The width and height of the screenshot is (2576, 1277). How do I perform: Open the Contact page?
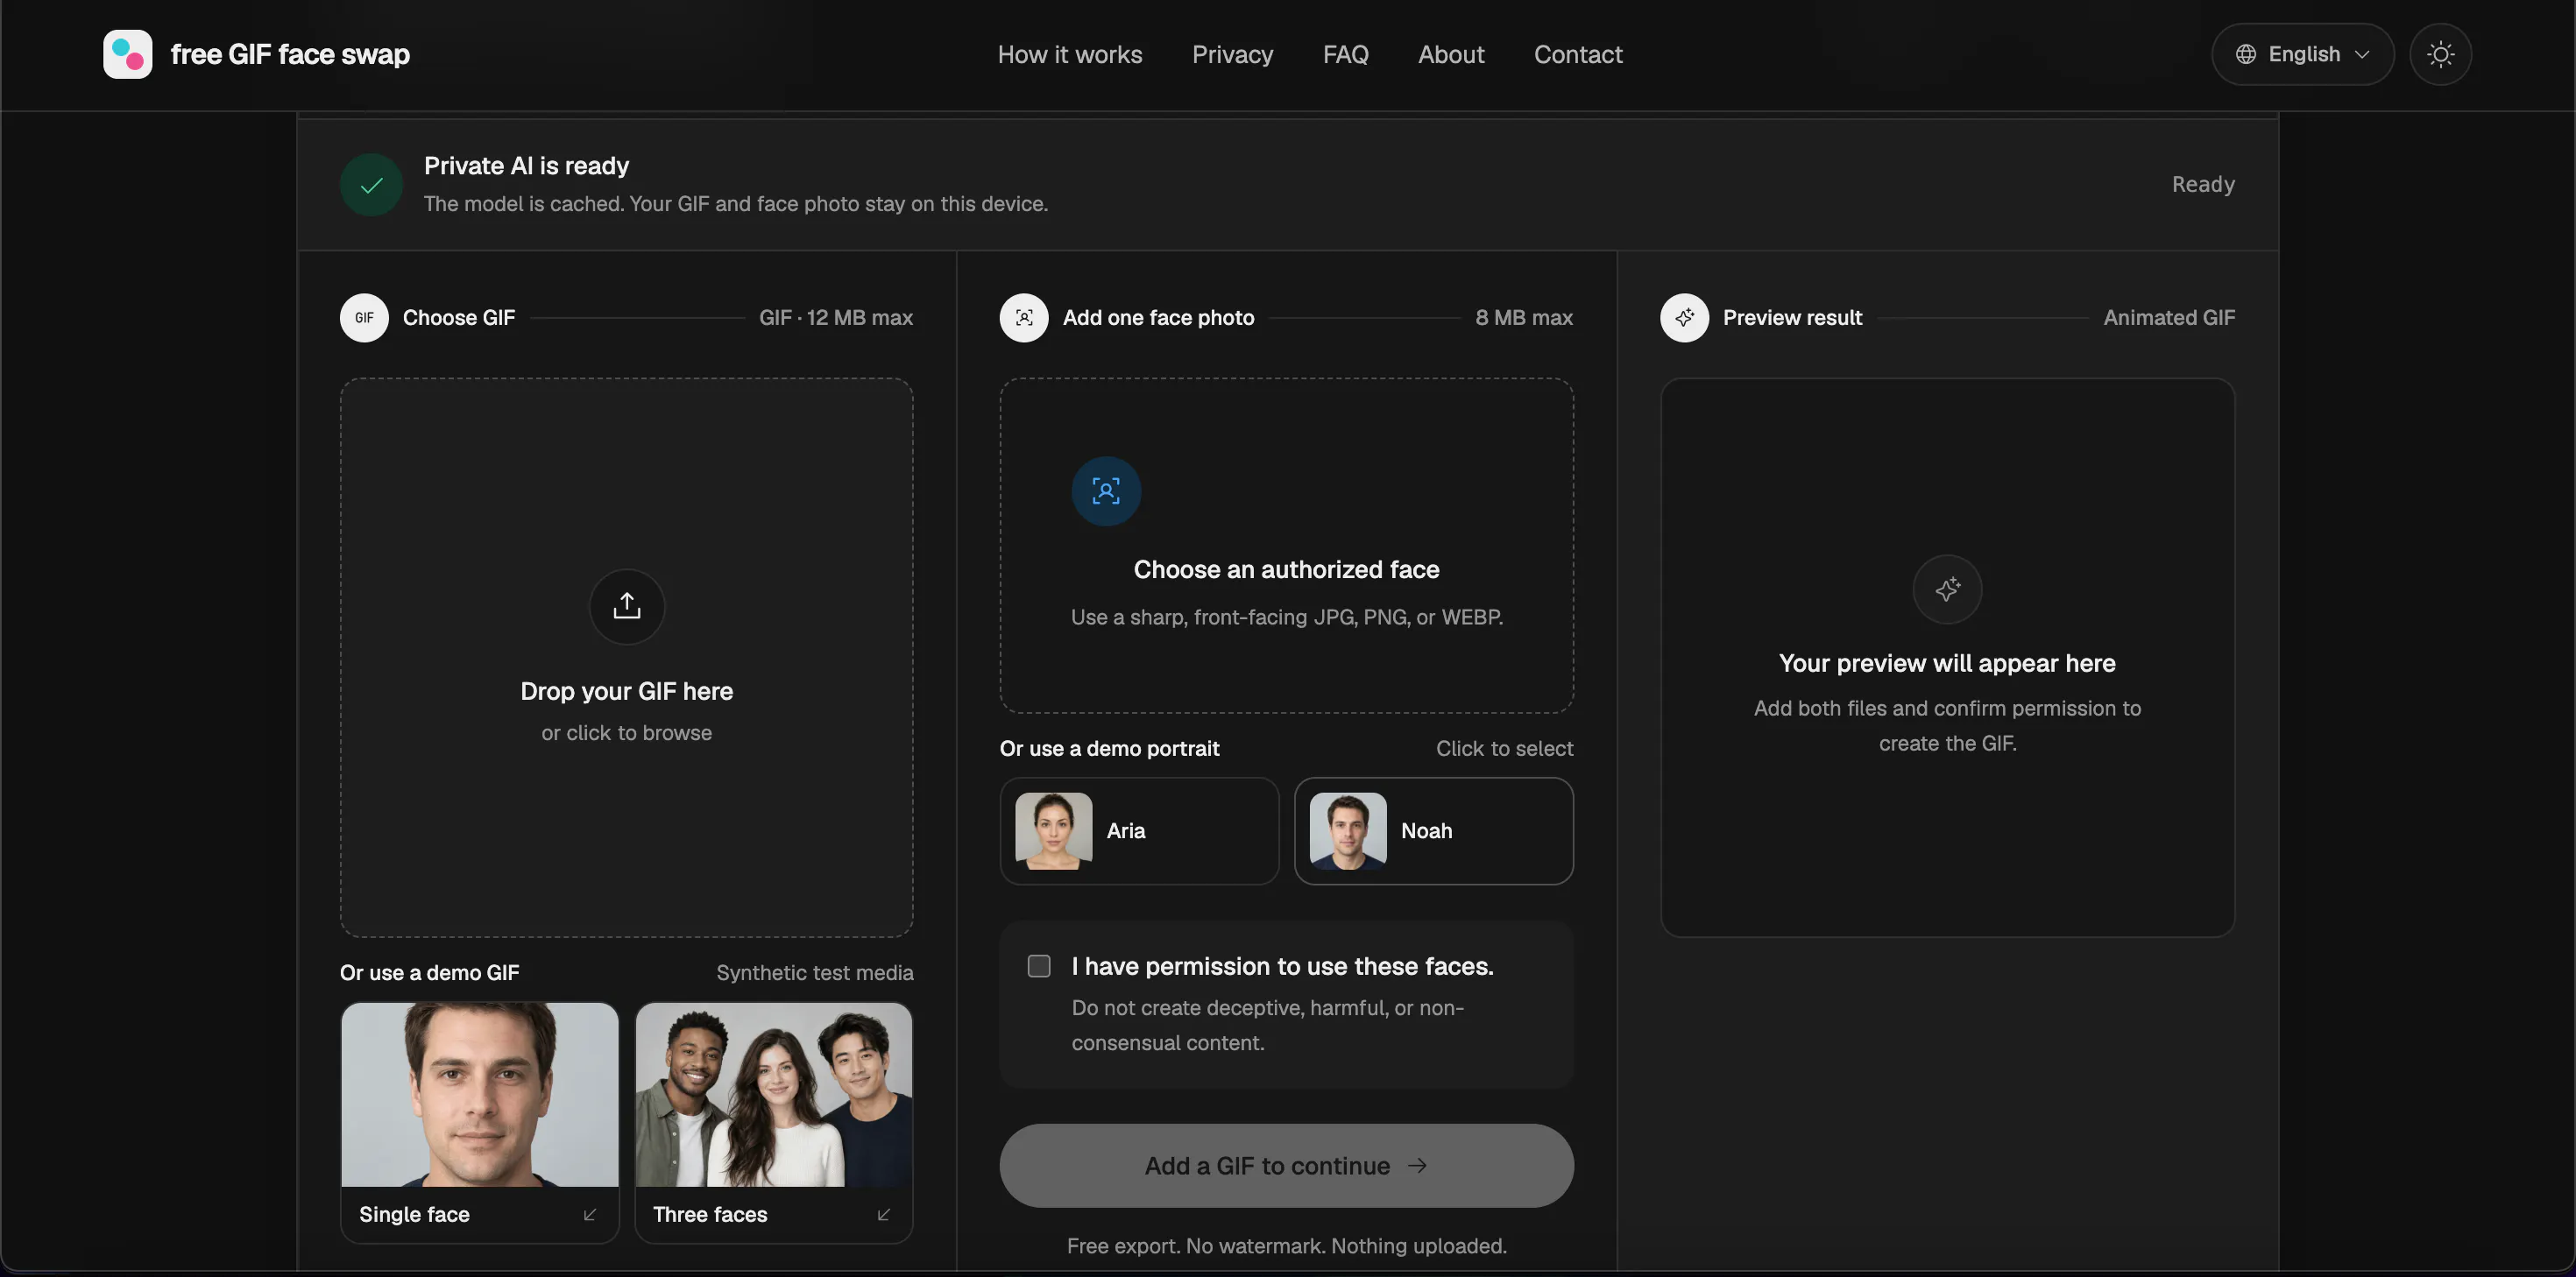pos(1578,54)
